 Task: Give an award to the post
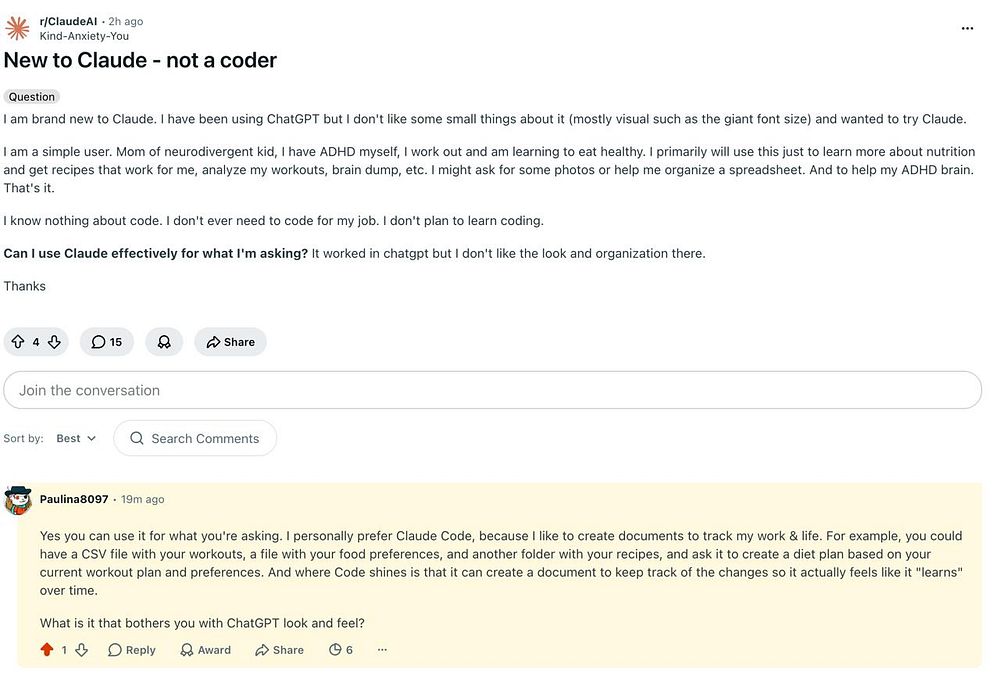click(x=164, y=342)
